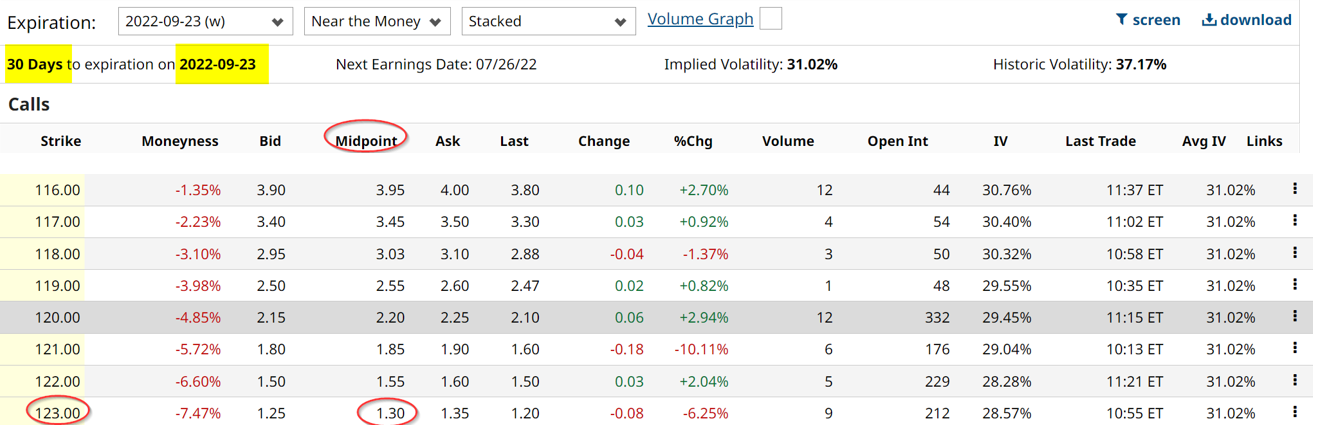Sort table by Midpoint column header
Image resolution: width=1321 pixels, height=434 pixels.
pos(368,141)
